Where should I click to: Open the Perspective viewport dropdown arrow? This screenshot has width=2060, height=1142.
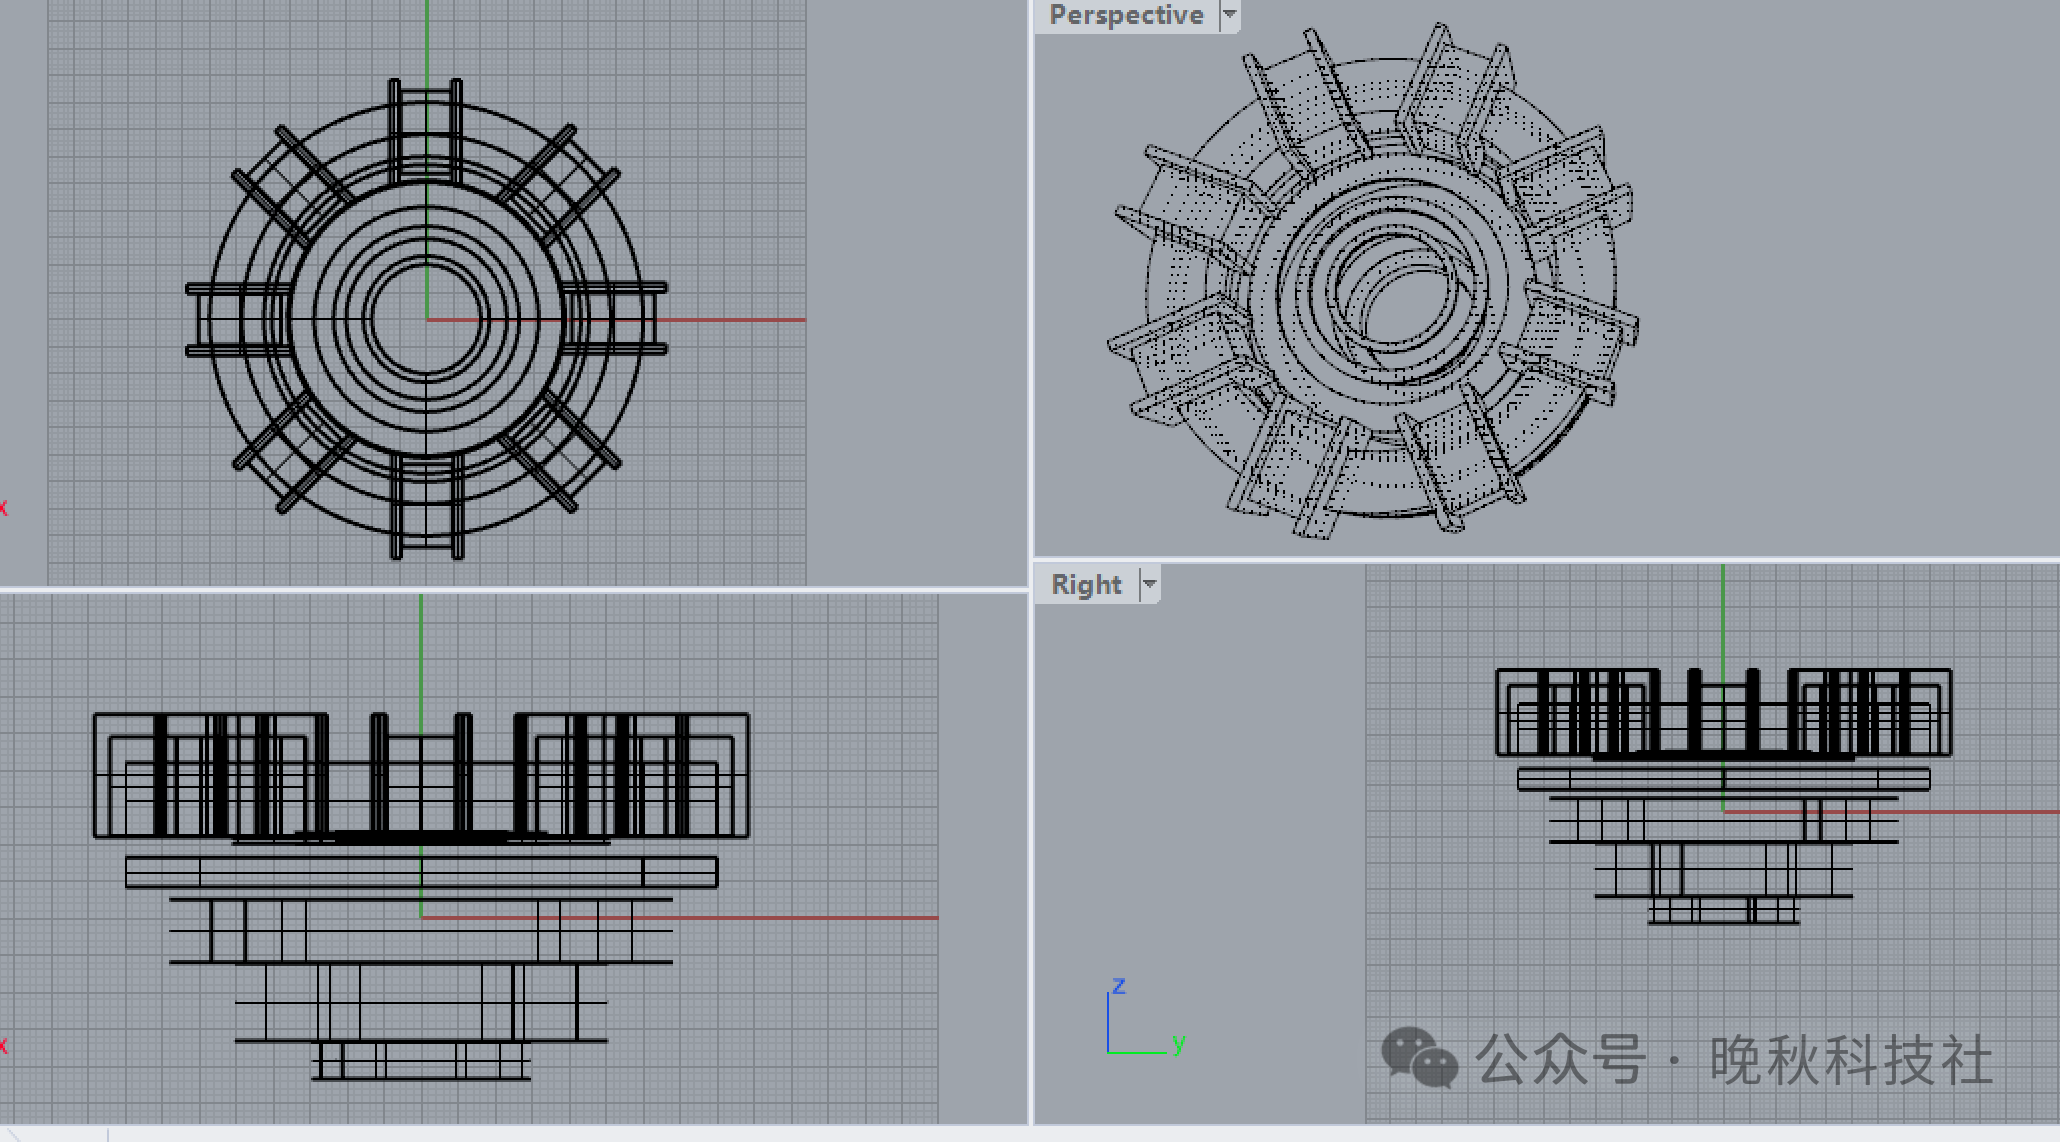[x=1230, y=15]
